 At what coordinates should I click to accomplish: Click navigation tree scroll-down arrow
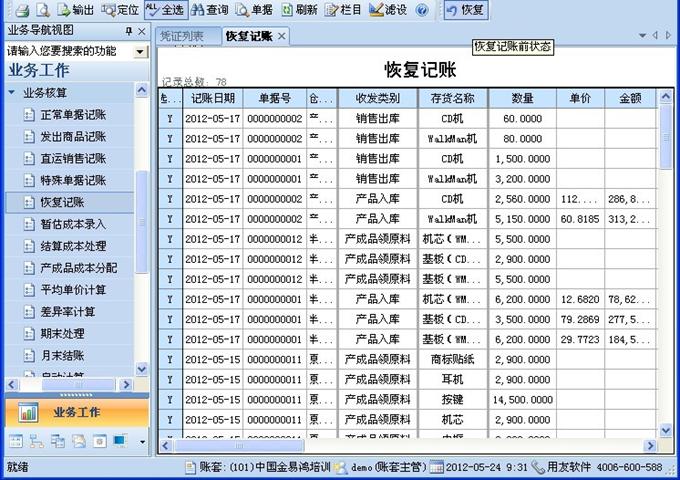click(142, 369)
